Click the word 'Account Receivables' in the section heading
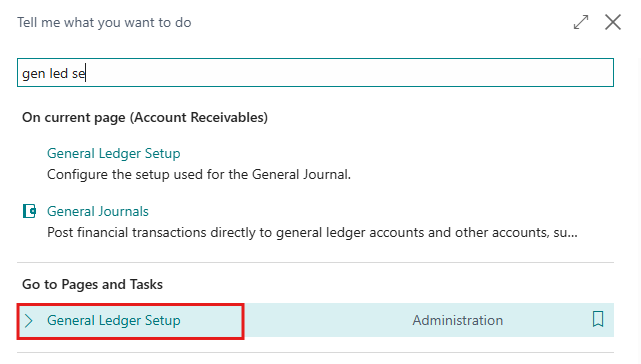641x364 pixels. point(199,118)
